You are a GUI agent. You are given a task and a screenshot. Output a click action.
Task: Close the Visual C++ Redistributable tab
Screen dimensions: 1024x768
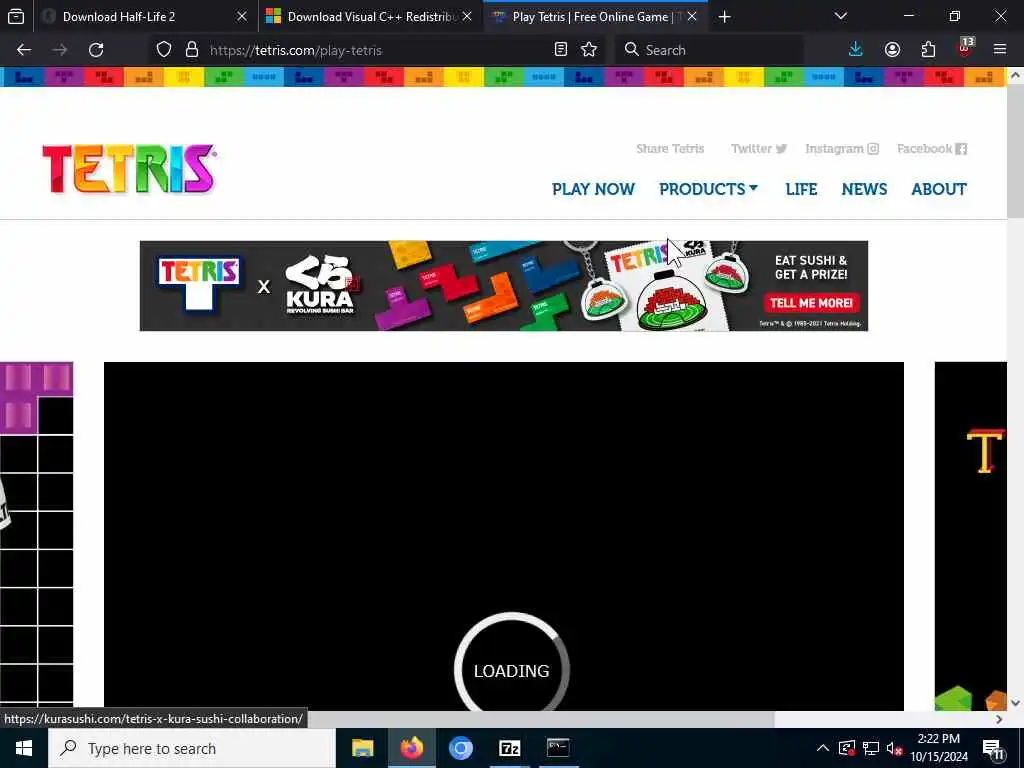point(467,16)
